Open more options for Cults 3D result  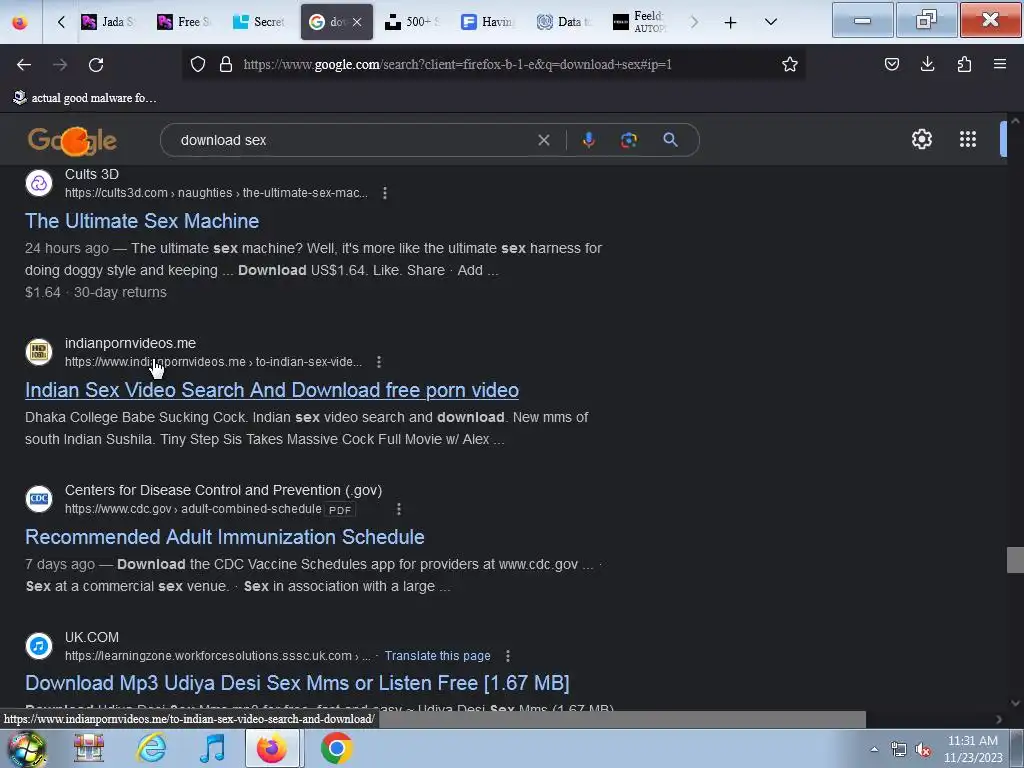(385, 193)
